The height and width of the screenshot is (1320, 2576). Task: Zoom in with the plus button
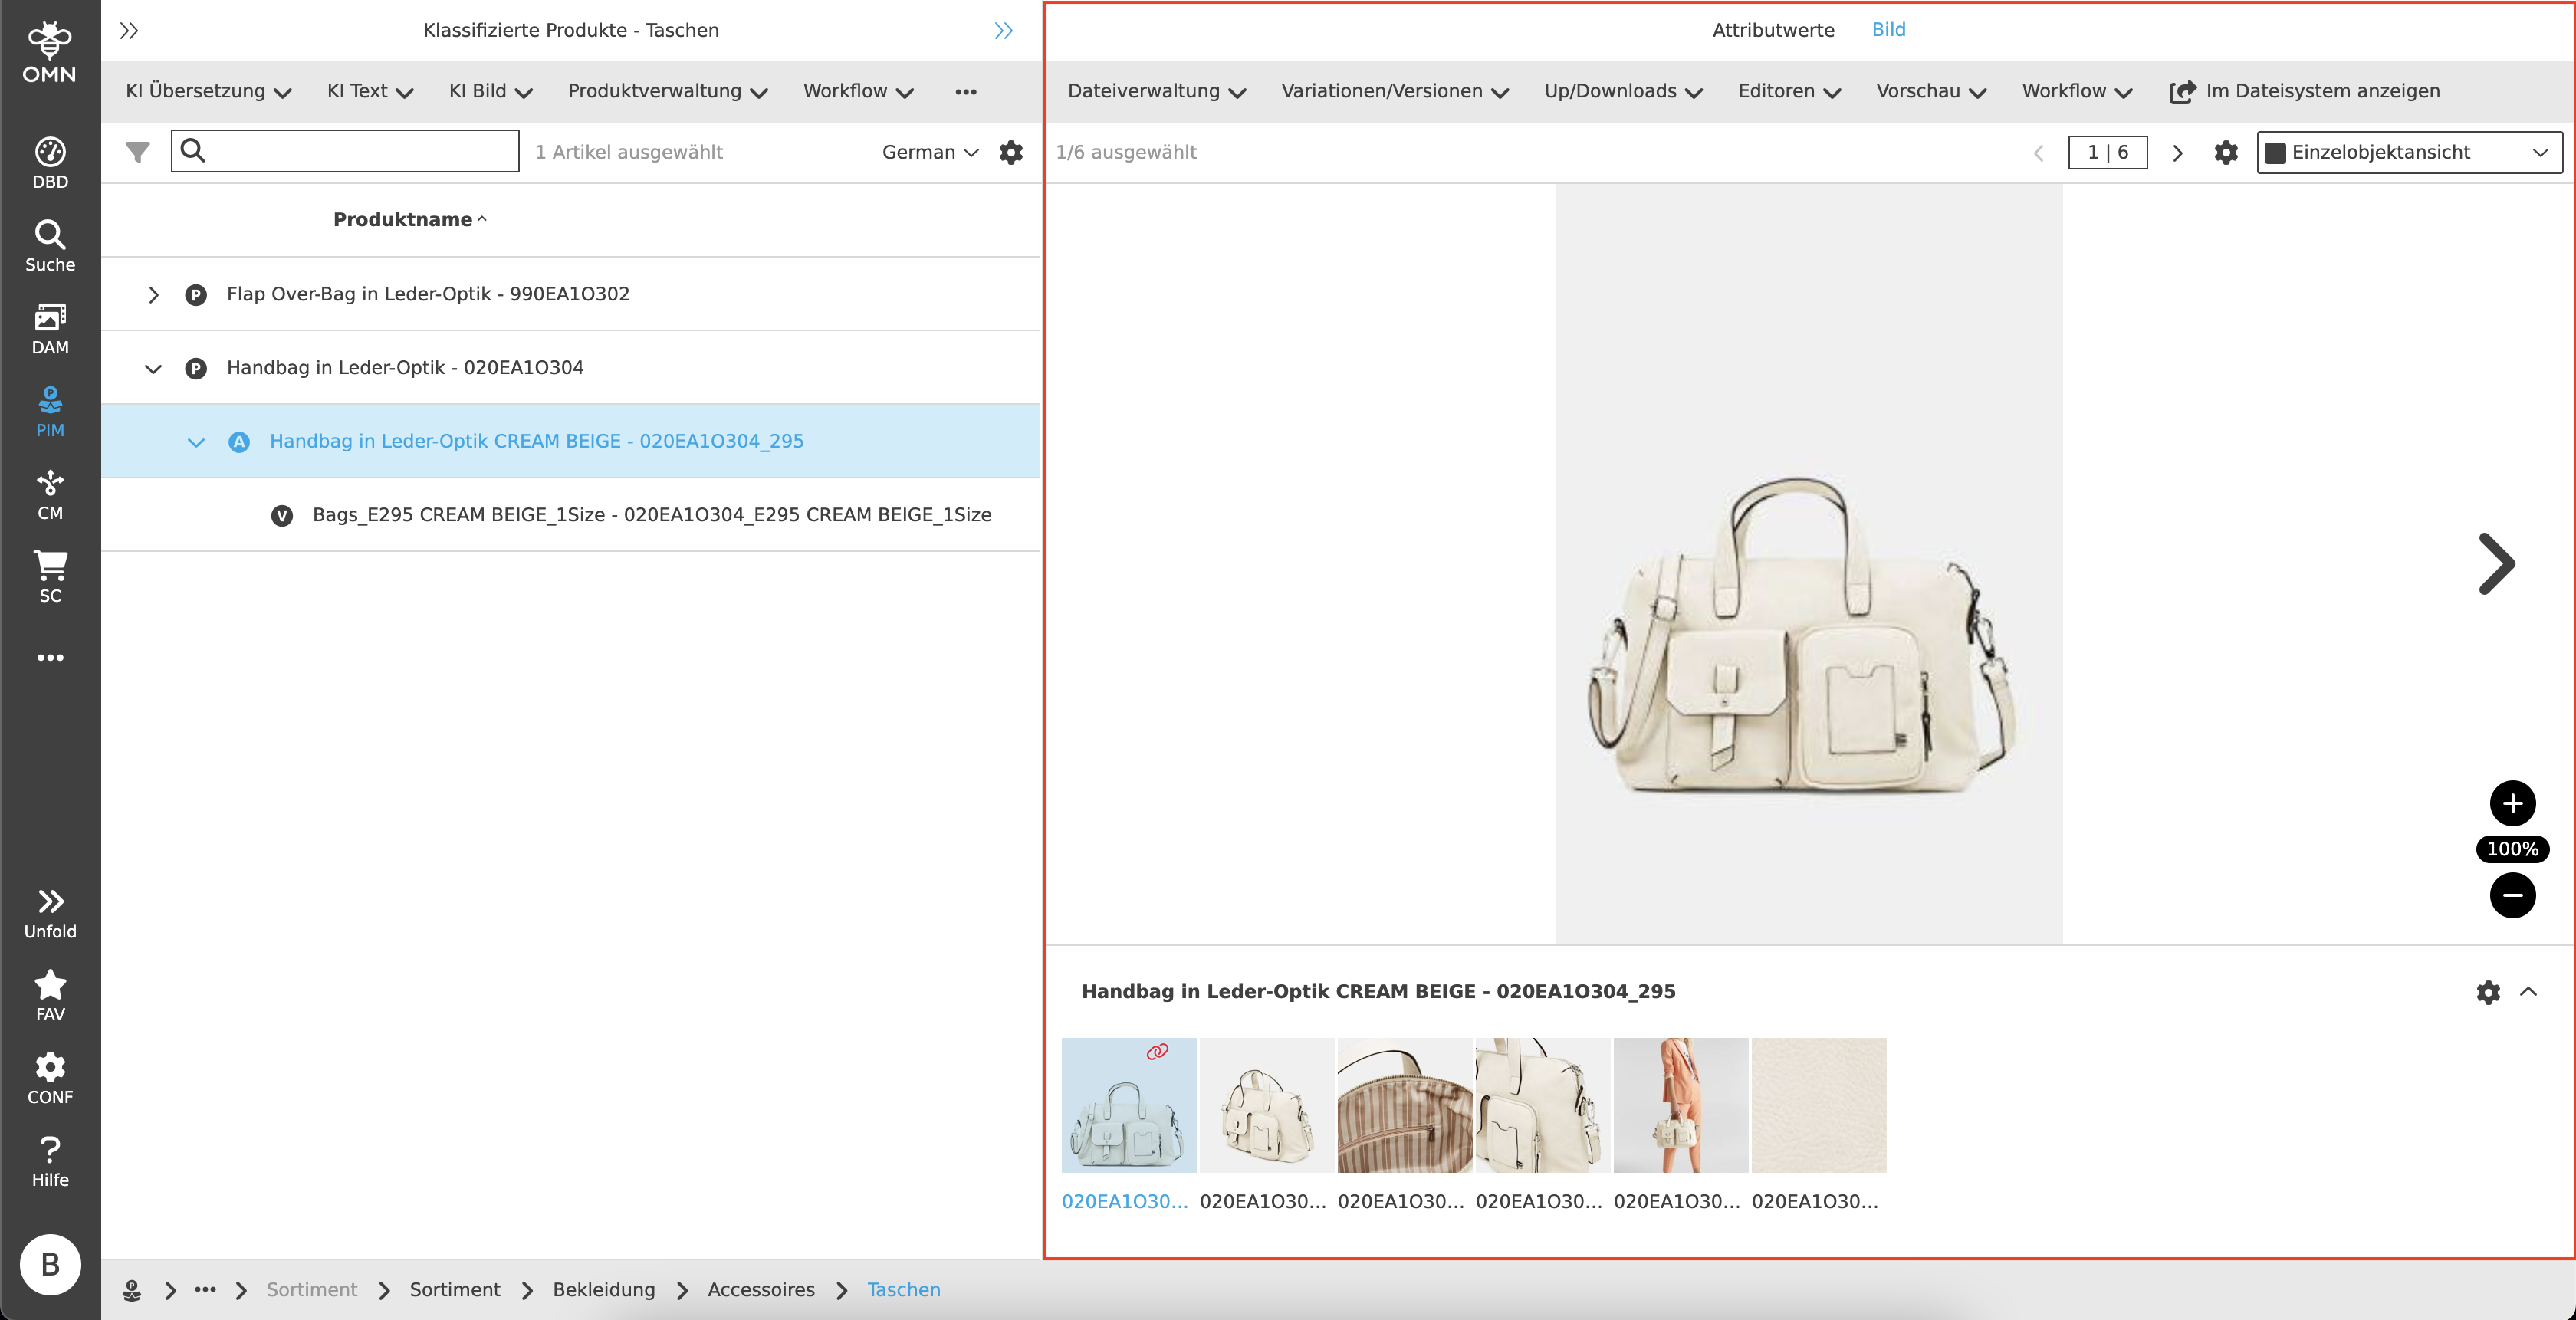(x=2512, y=803)
